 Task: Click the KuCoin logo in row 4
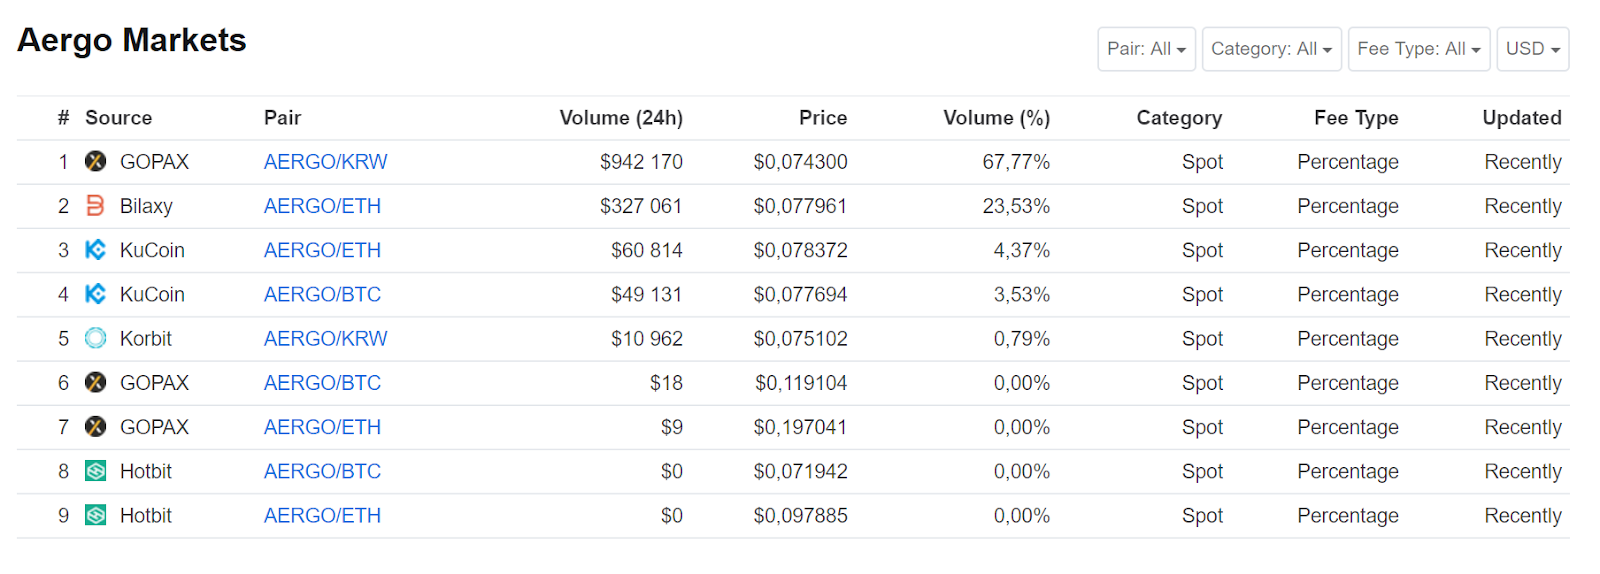click(95, 294)
